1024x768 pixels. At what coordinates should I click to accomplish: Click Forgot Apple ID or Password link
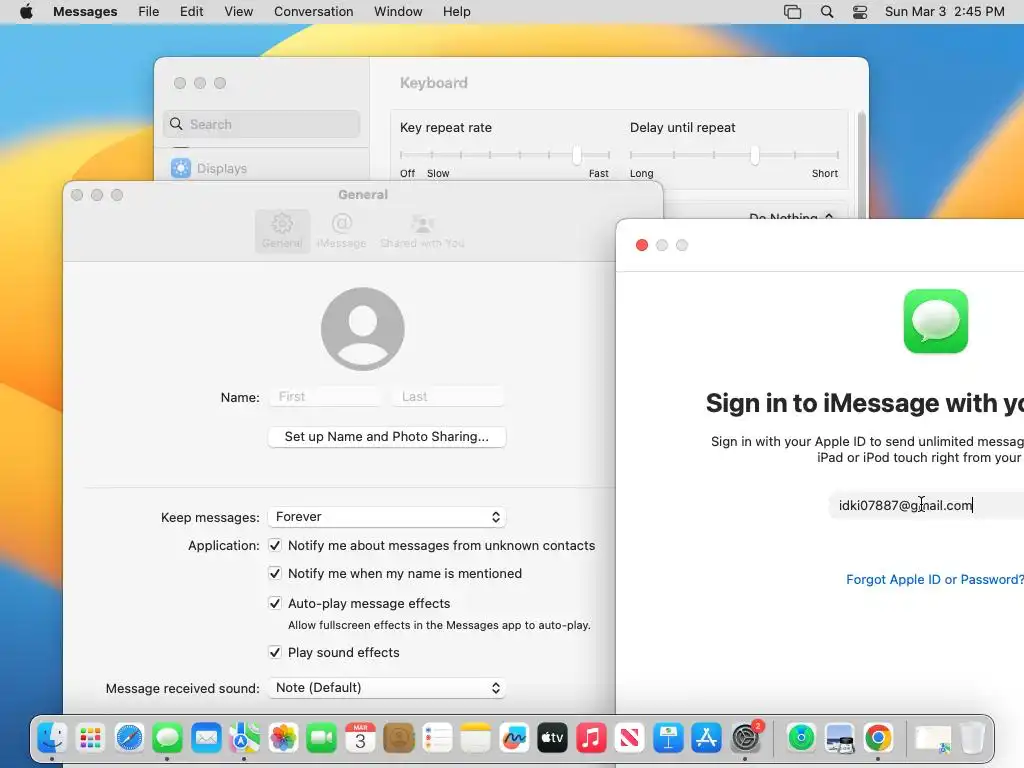935,579
